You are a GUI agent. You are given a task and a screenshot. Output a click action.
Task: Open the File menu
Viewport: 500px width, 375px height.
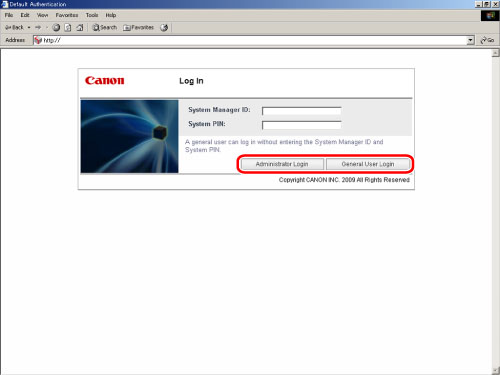9,15
